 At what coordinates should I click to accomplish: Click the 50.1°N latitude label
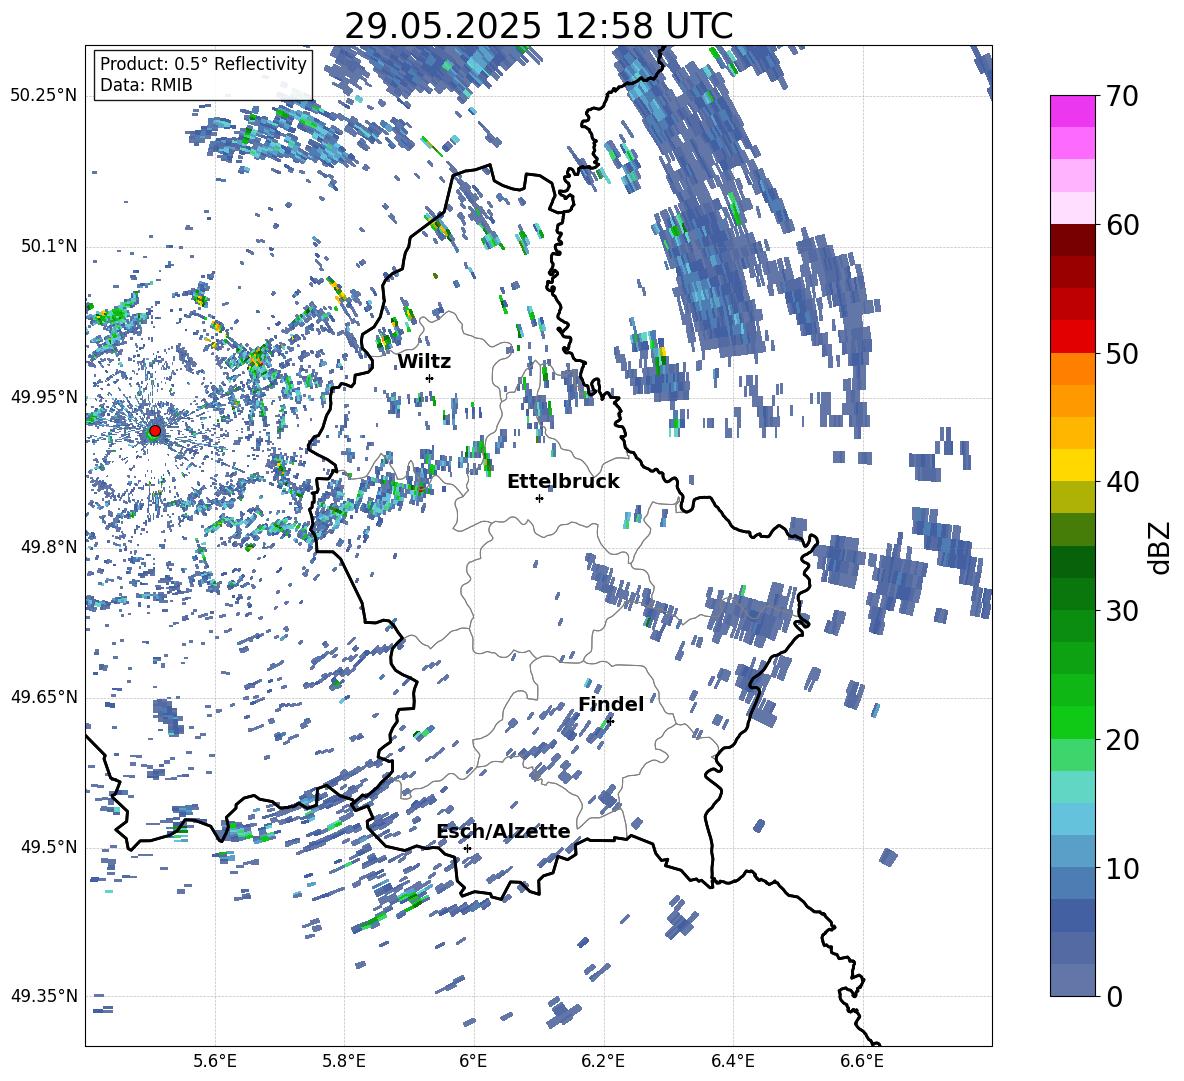pyautogui.click(x=49, y=247)
